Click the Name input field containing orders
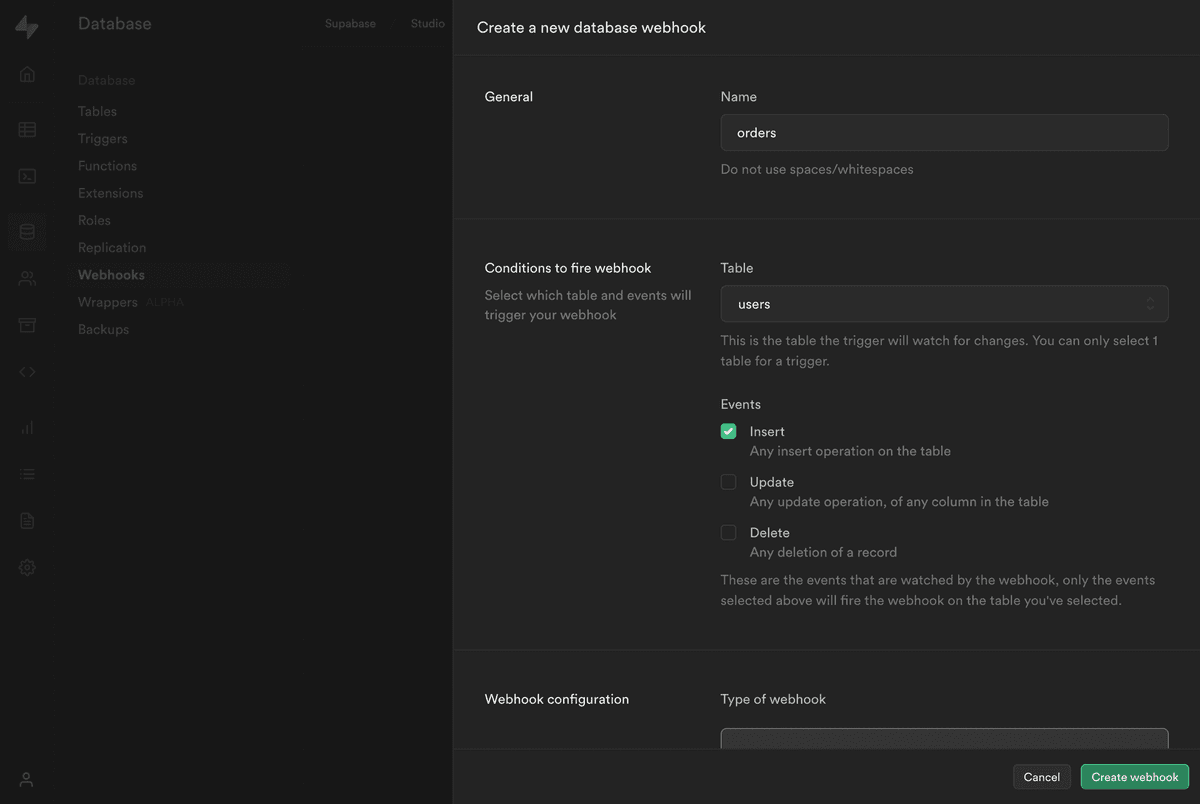The width and height of the screenshot is (1200, 804). [x=944, y=132]
